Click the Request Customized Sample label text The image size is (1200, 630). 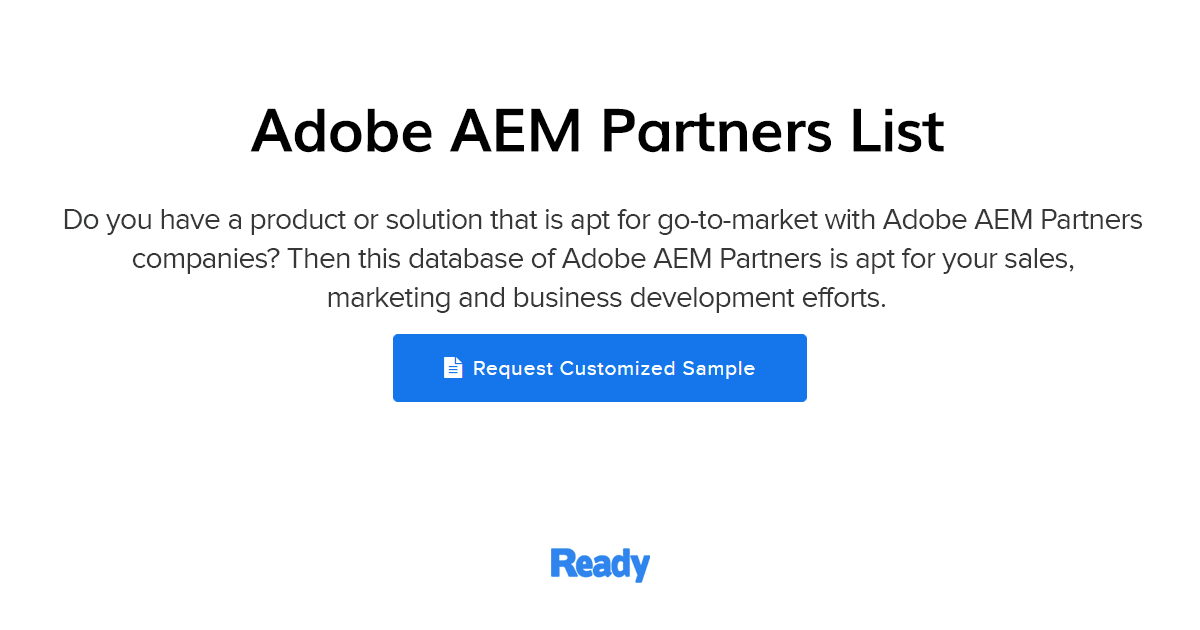coord(614,368)
